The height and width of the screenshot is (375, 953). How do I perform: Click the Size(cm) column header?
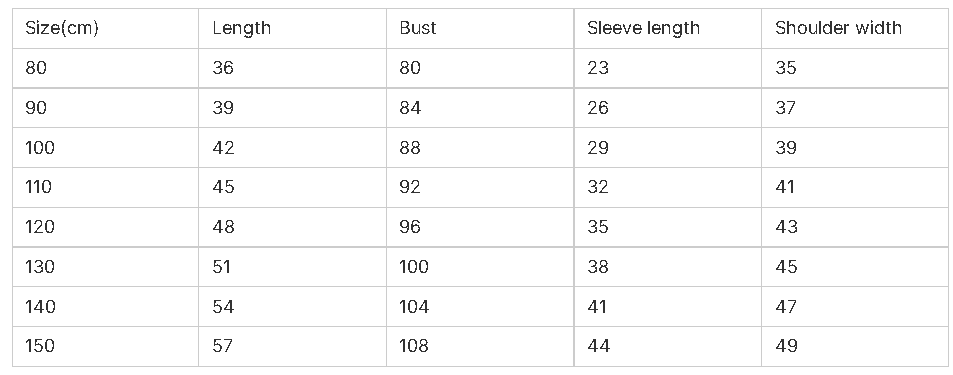point(105,29)
